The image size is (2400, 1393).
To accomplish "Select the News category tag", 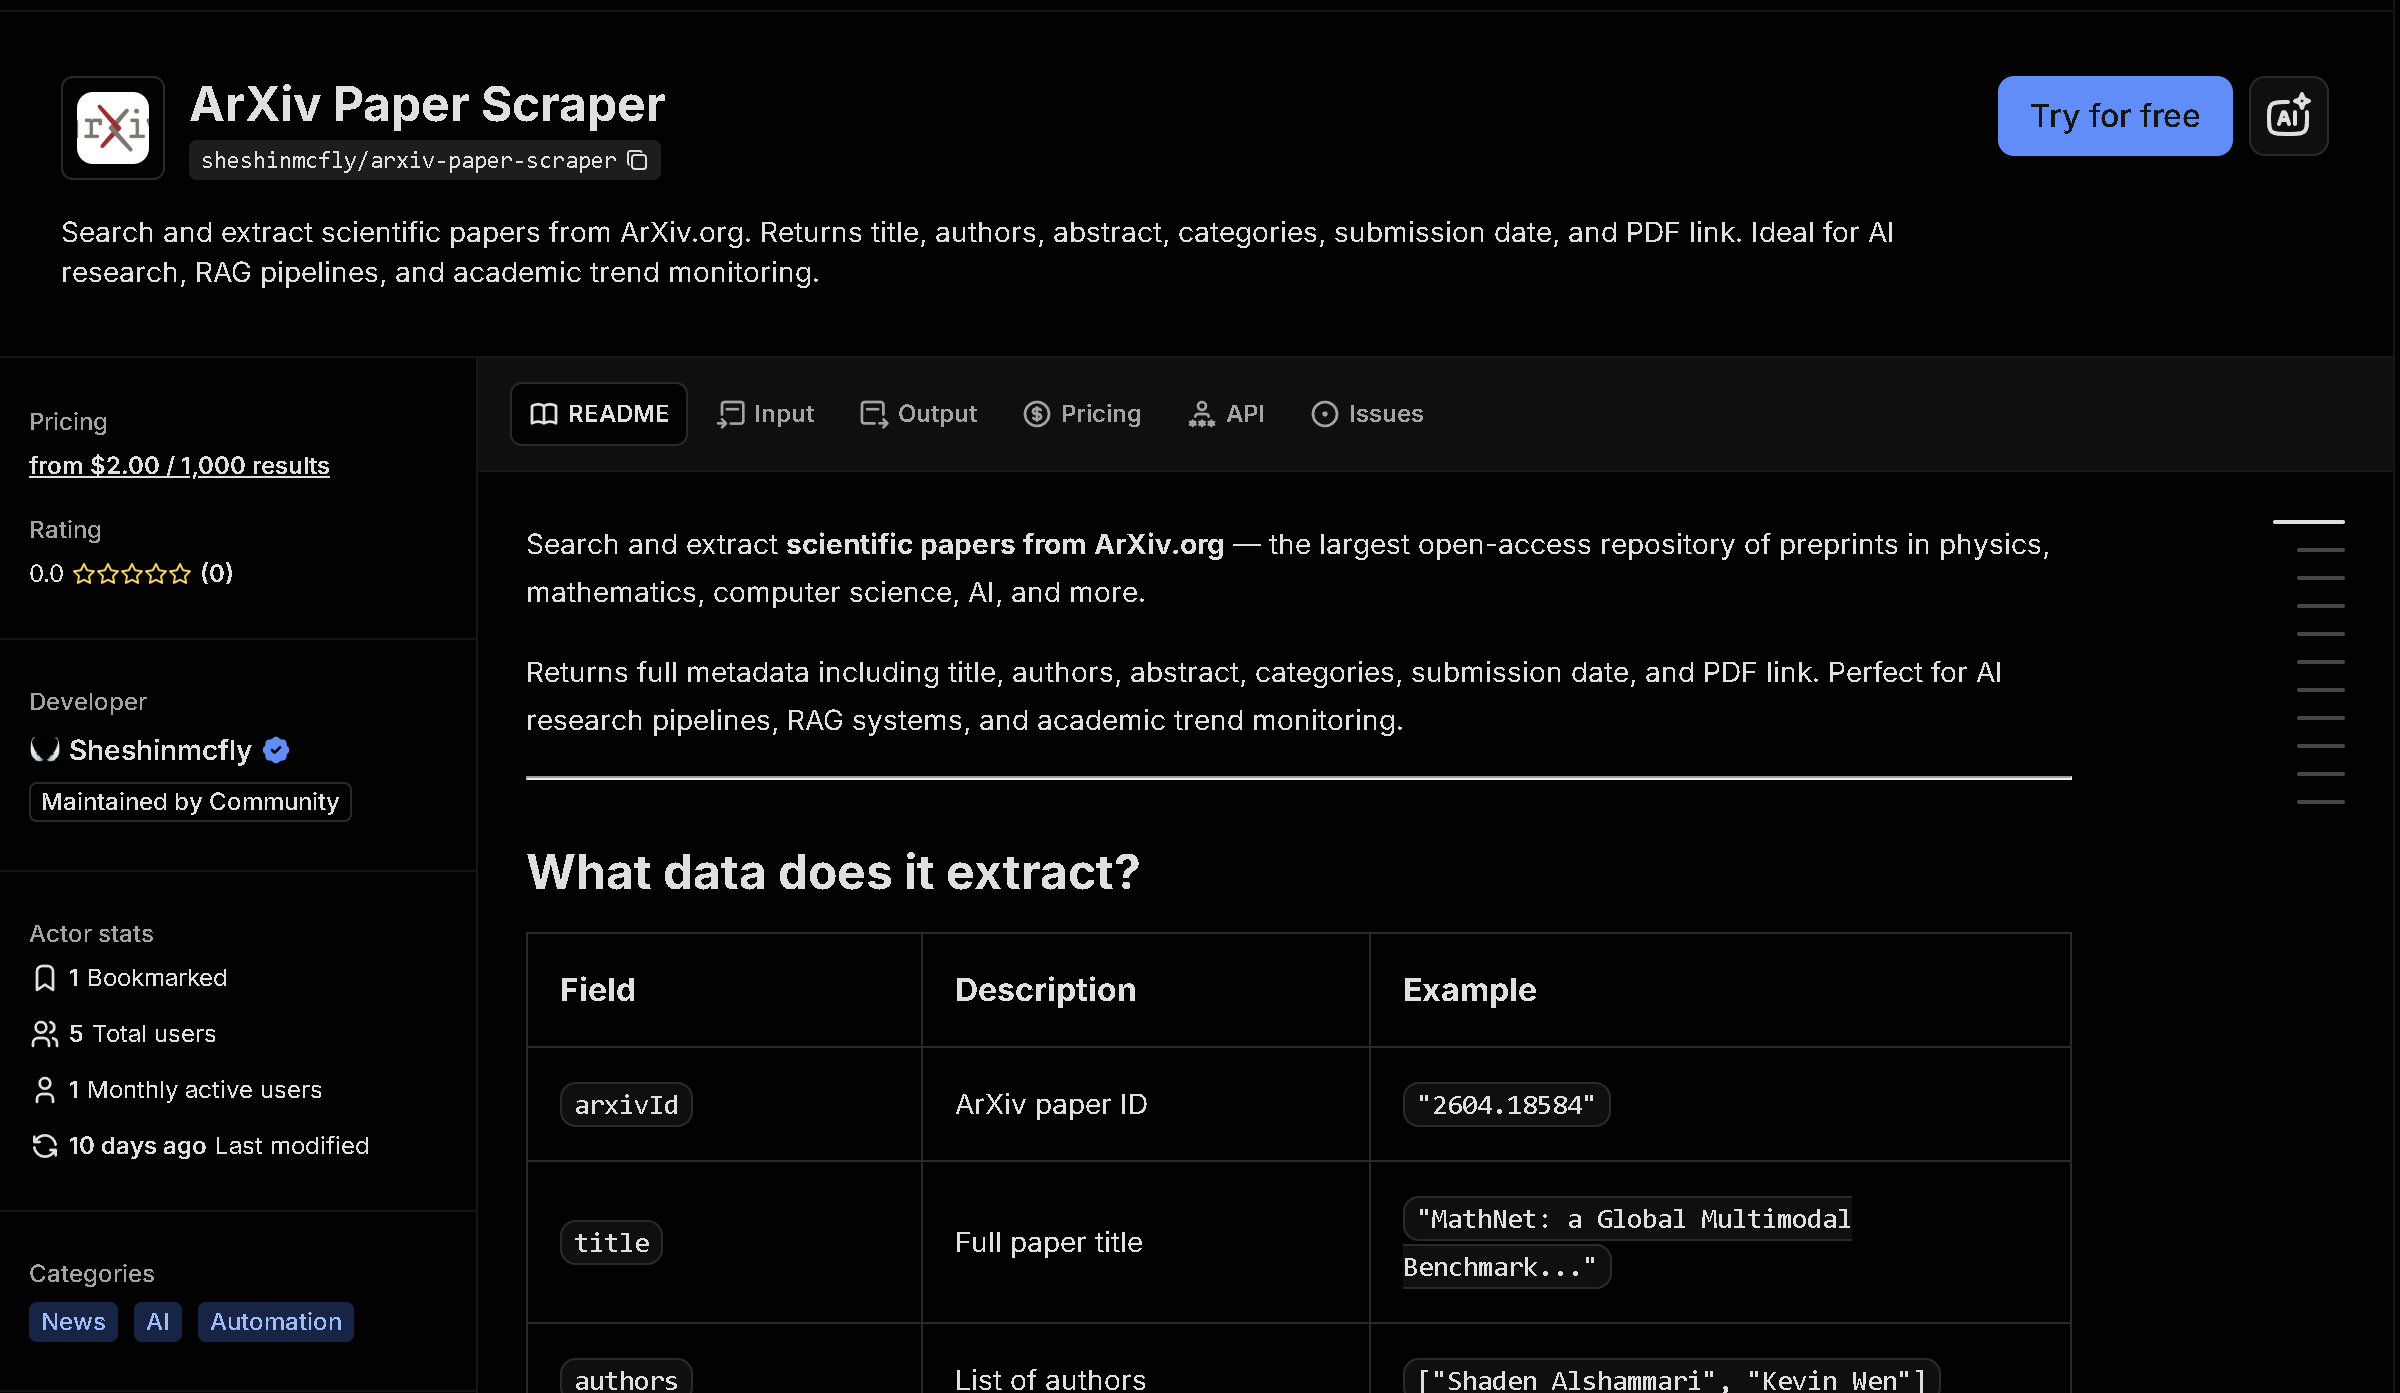I will point(73,1322).
